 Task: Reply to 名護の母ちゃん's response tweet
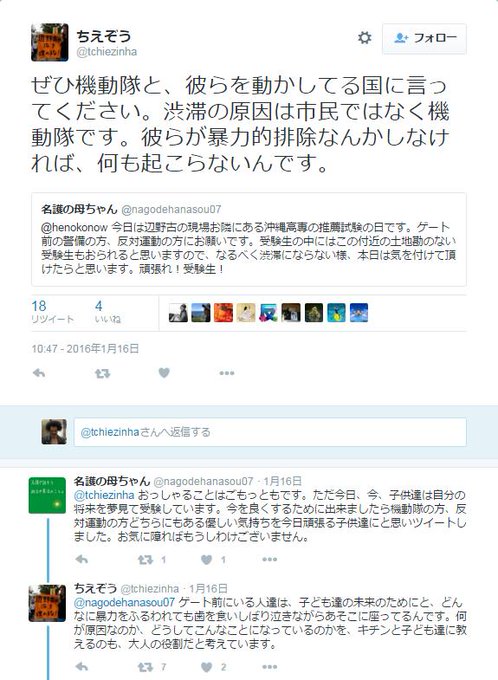pos(82,559)
